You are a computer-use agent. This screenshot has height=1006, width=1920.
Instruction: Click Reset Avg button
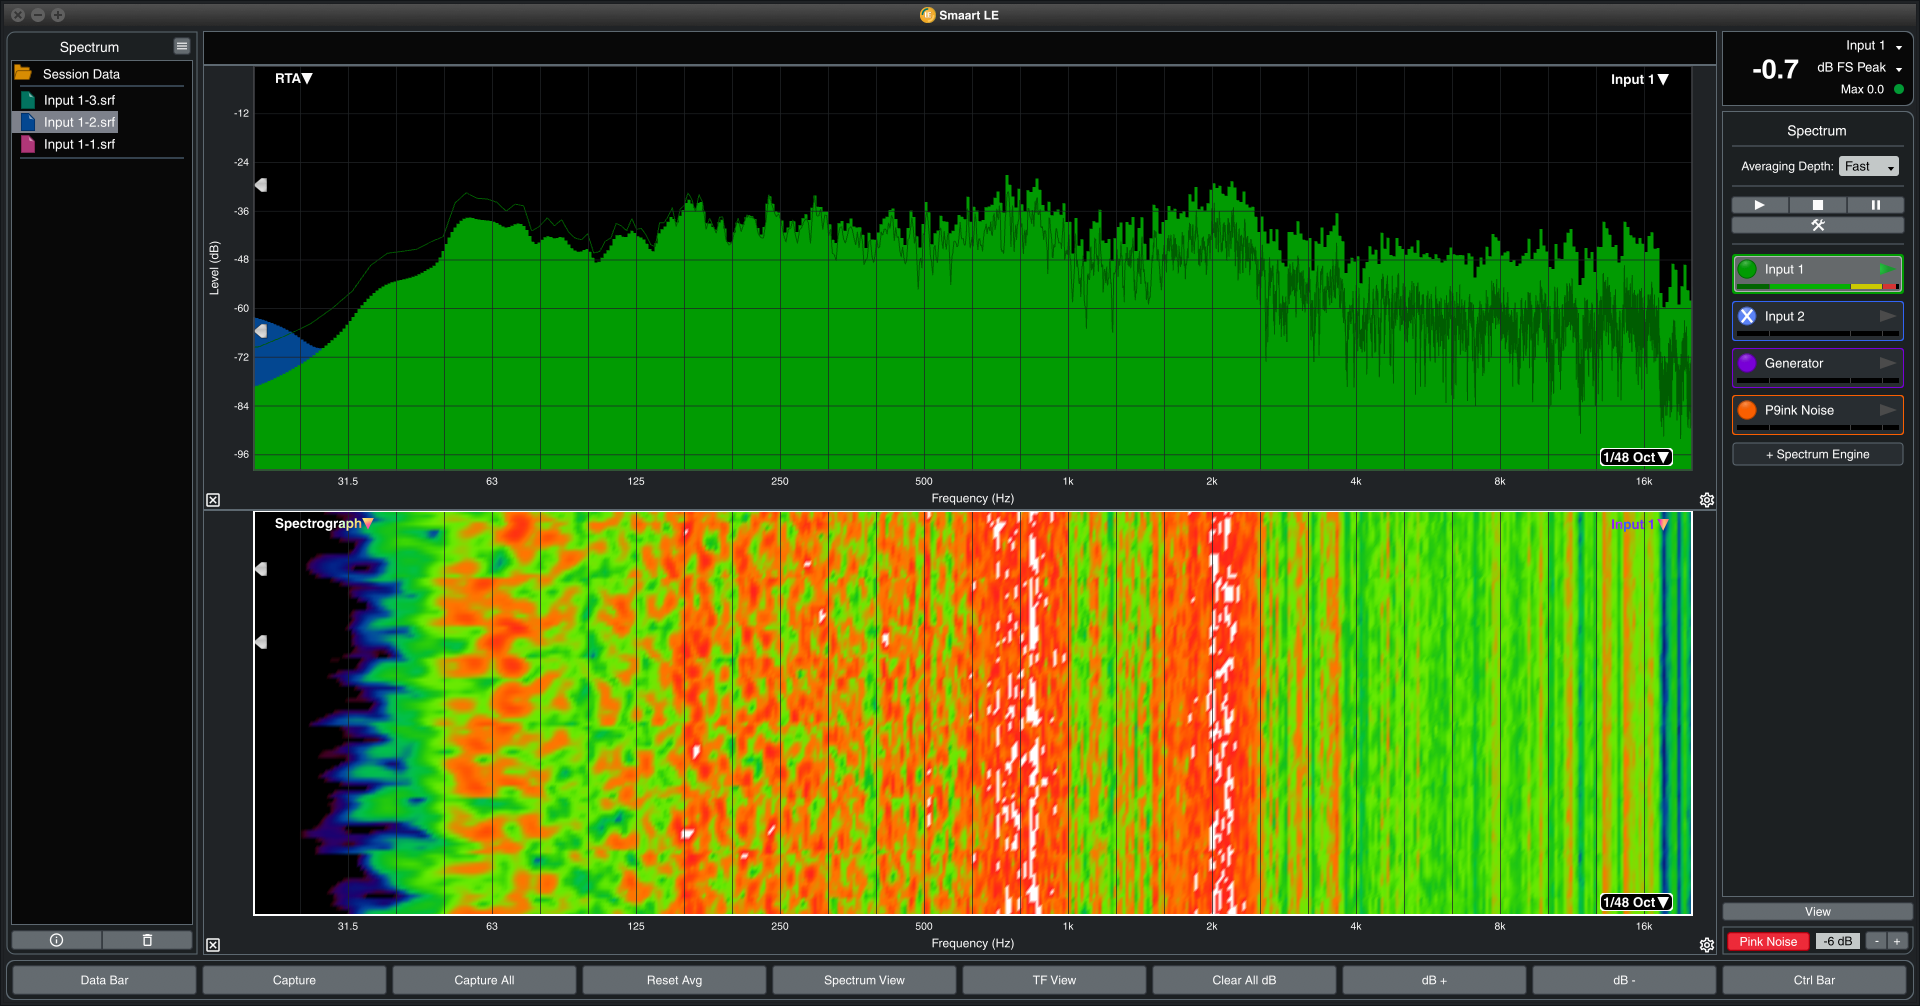674,980
